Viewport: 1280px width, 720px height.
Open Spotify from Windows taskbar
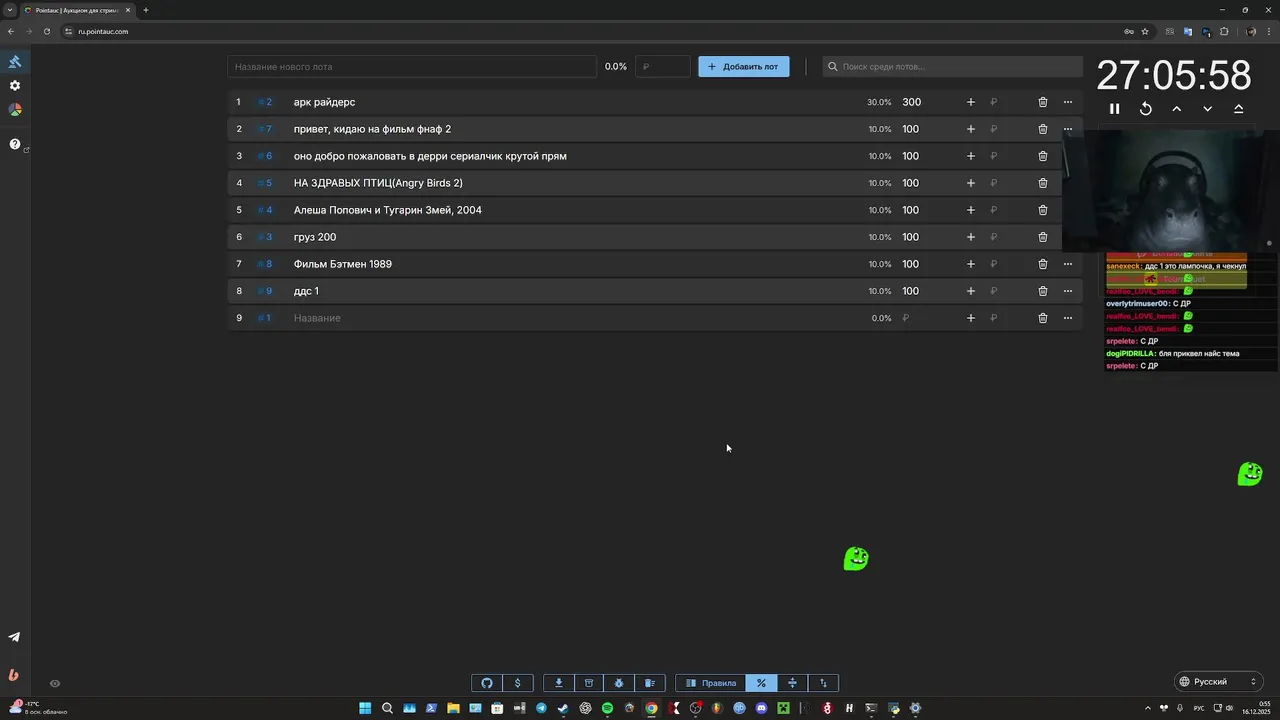pos(607,708)
